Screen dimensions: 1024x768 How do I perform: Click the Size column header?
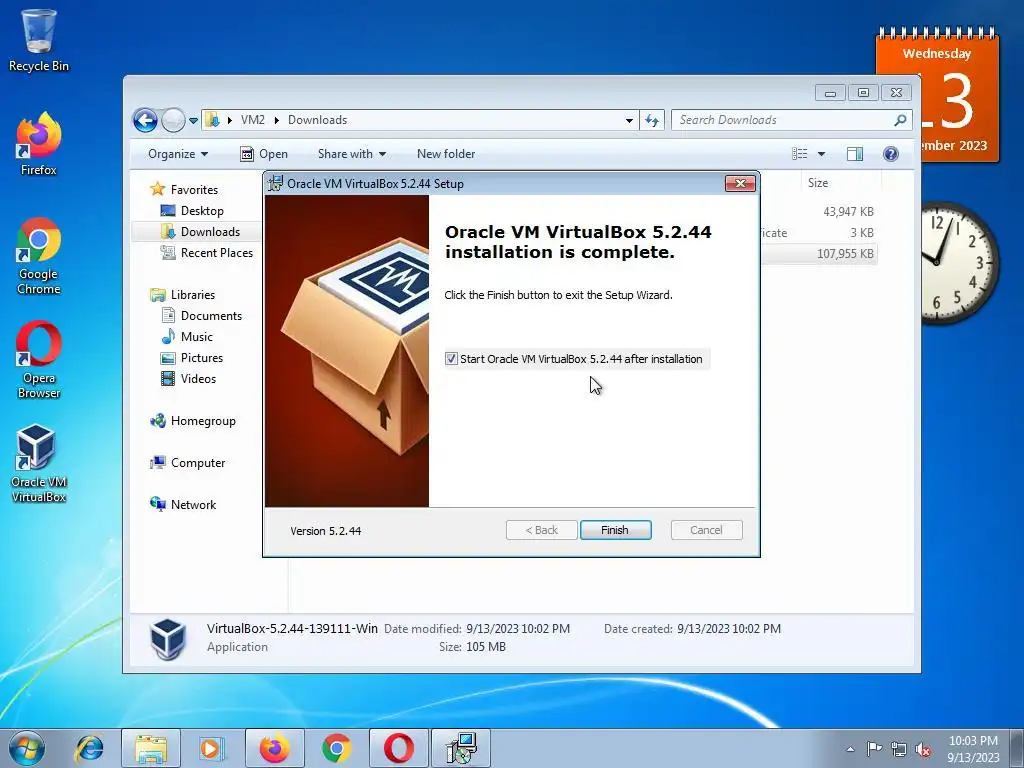[839, 183]
